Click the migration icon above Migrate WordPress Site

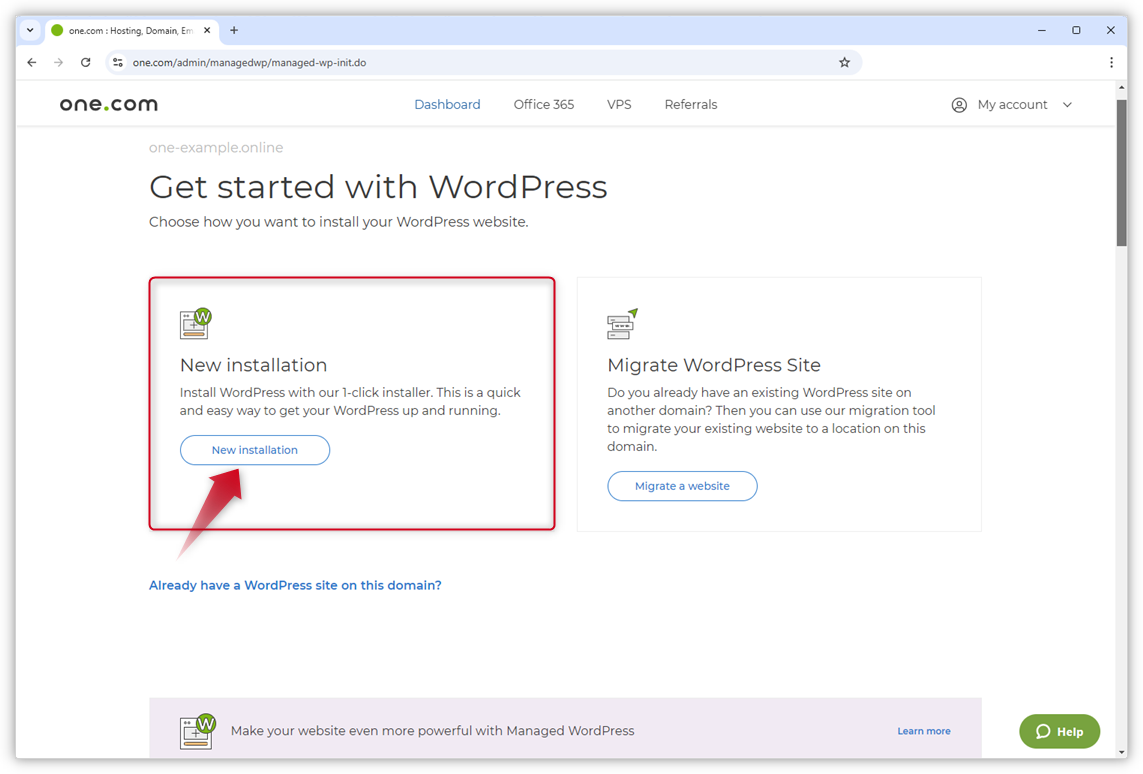pos(622,323)
